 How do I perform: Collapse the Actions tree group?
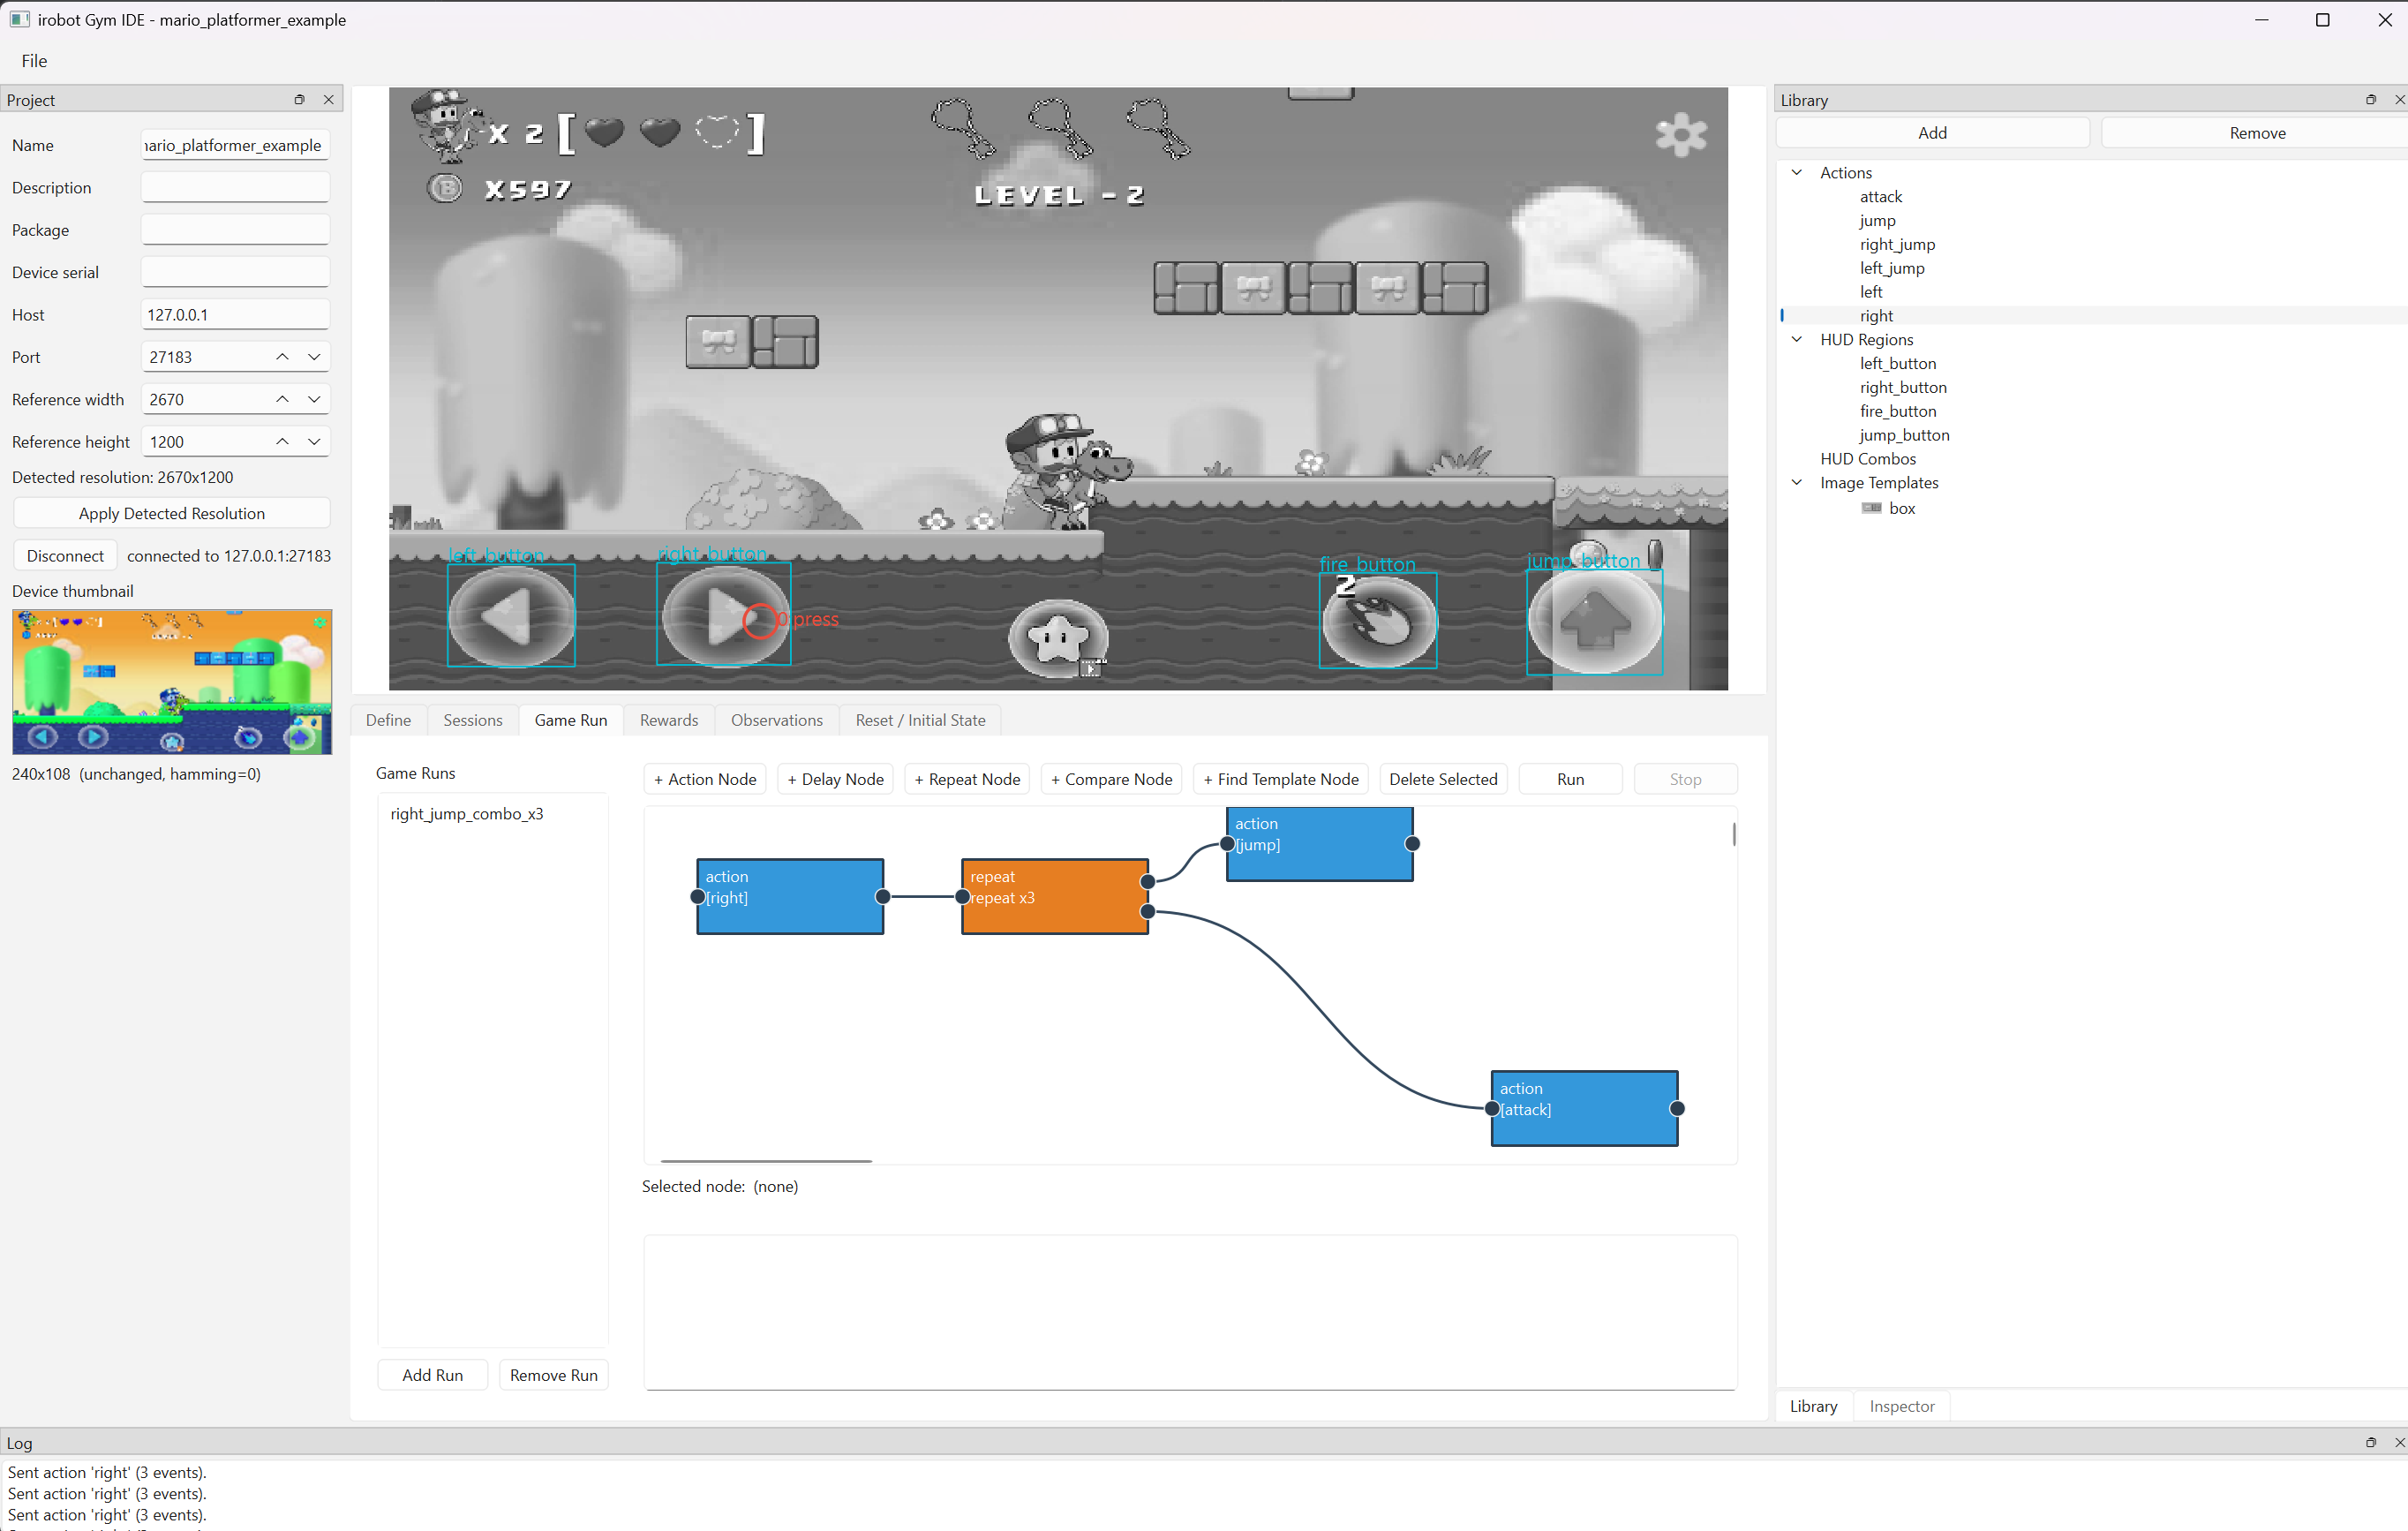(1797, 172)
